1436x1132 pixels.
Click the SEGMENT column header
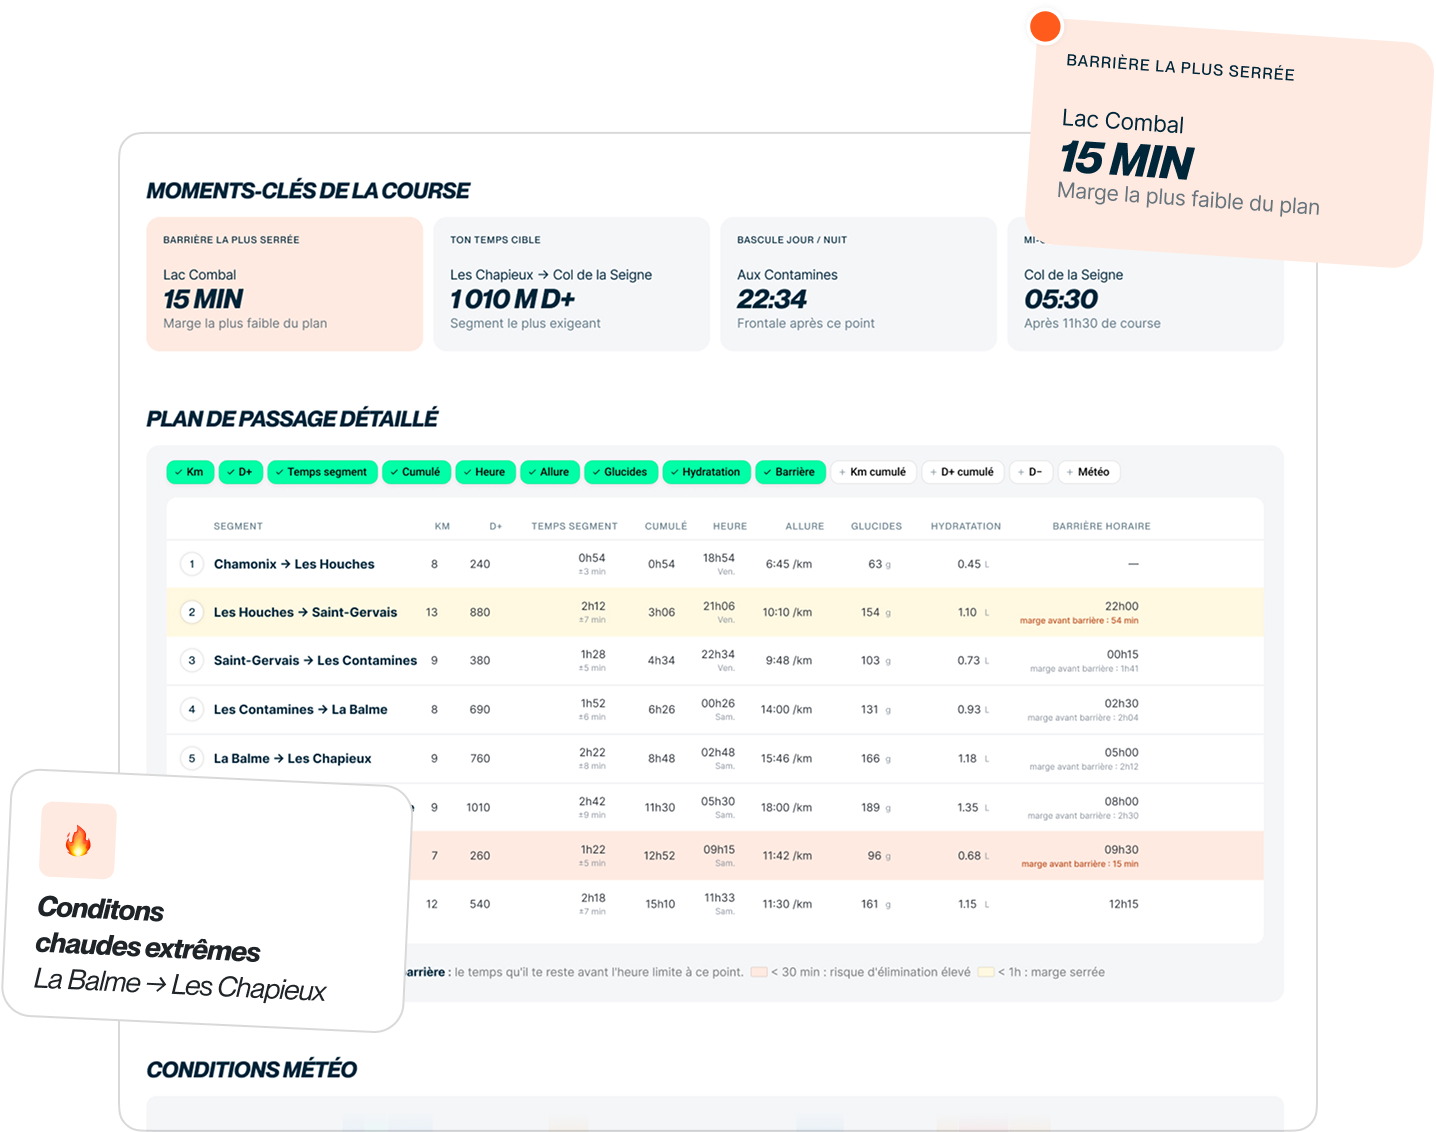coord(238,526)
